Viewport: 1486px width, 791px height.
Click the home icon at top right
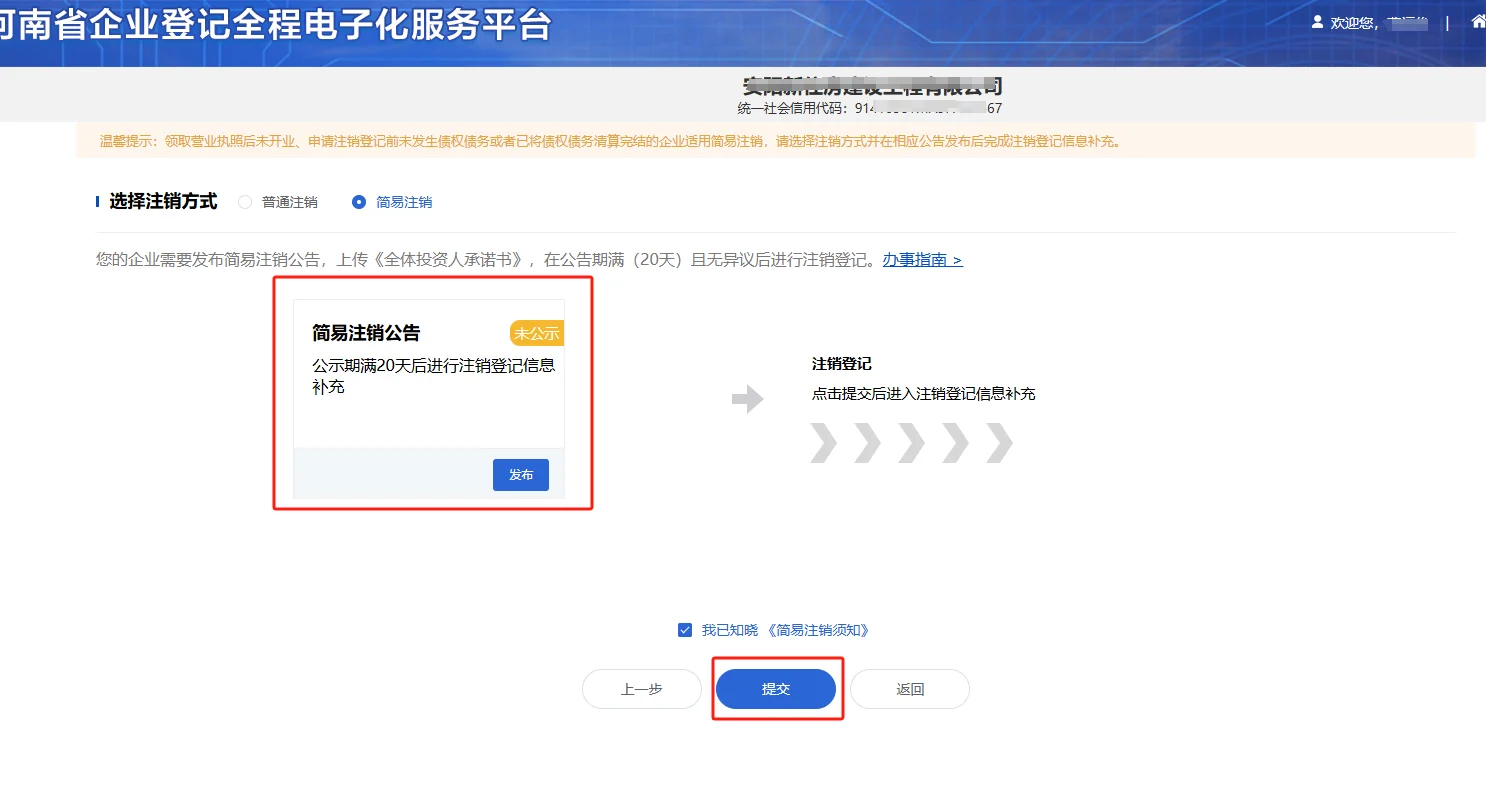(1477, 20)
